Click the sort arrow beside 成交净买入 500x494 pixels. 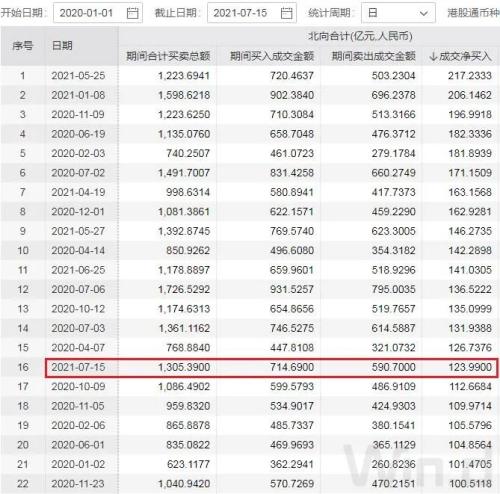433,56
